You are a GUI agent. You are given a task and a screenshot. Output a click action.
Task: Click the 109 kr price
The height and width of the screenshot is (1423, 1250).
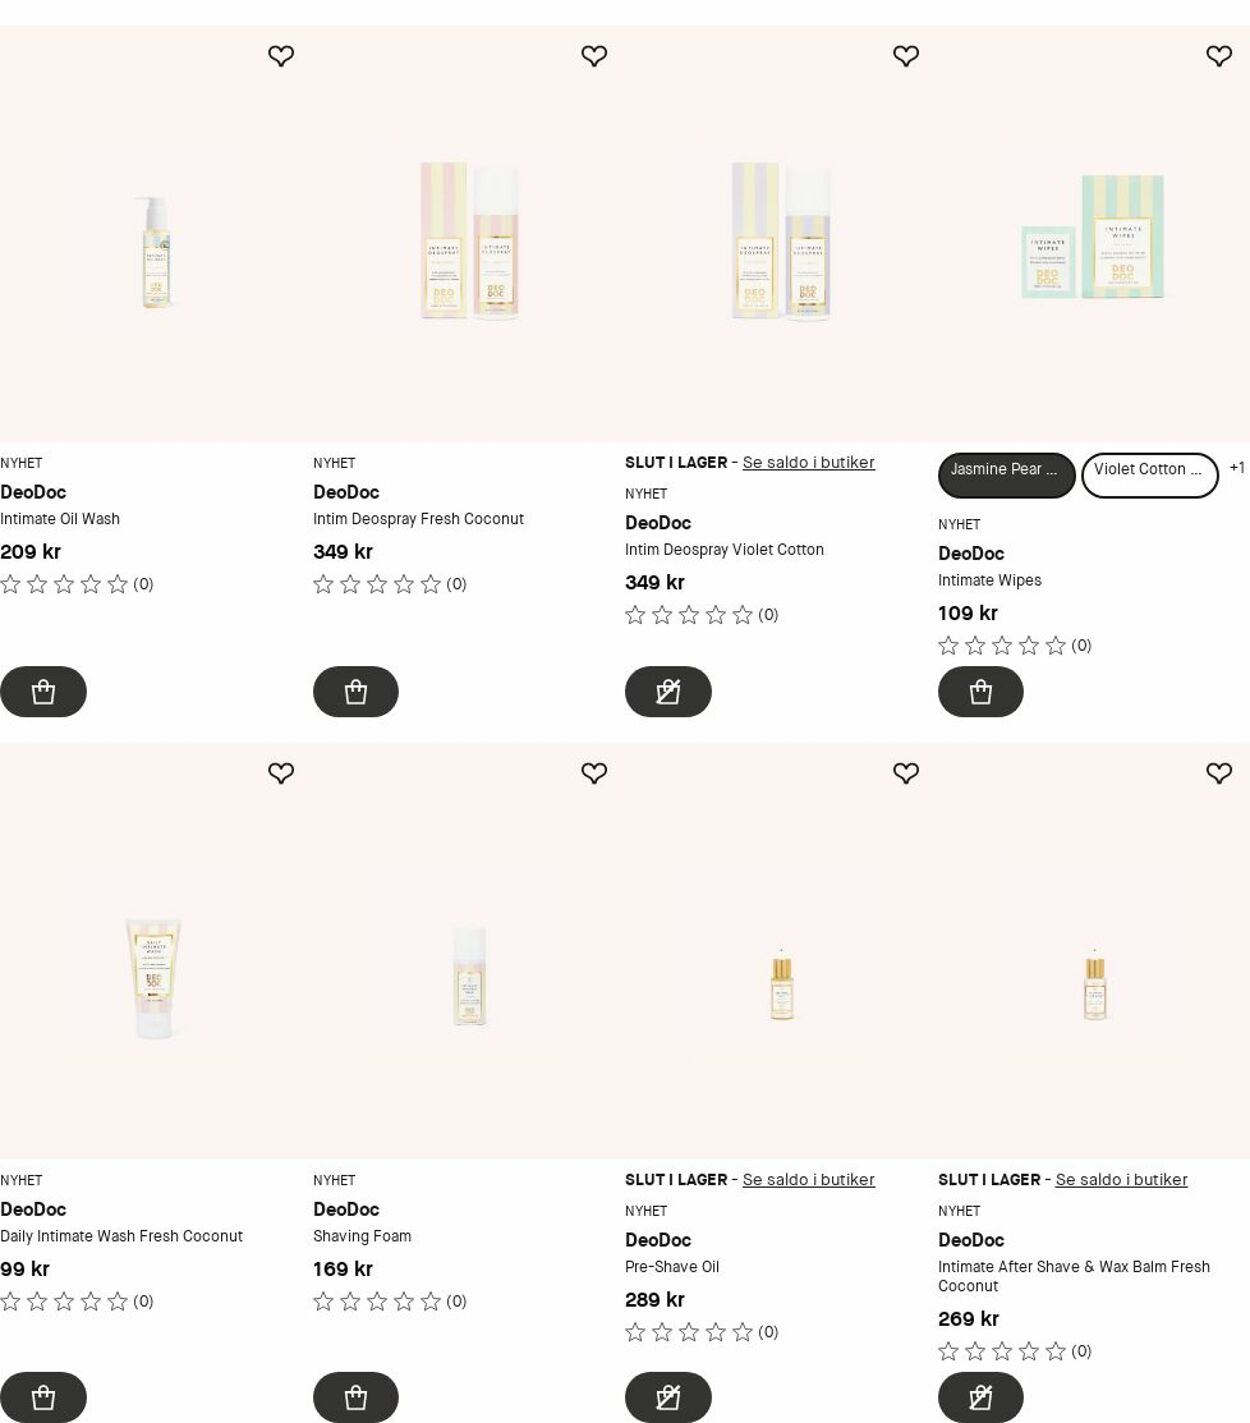click(968, 613)
